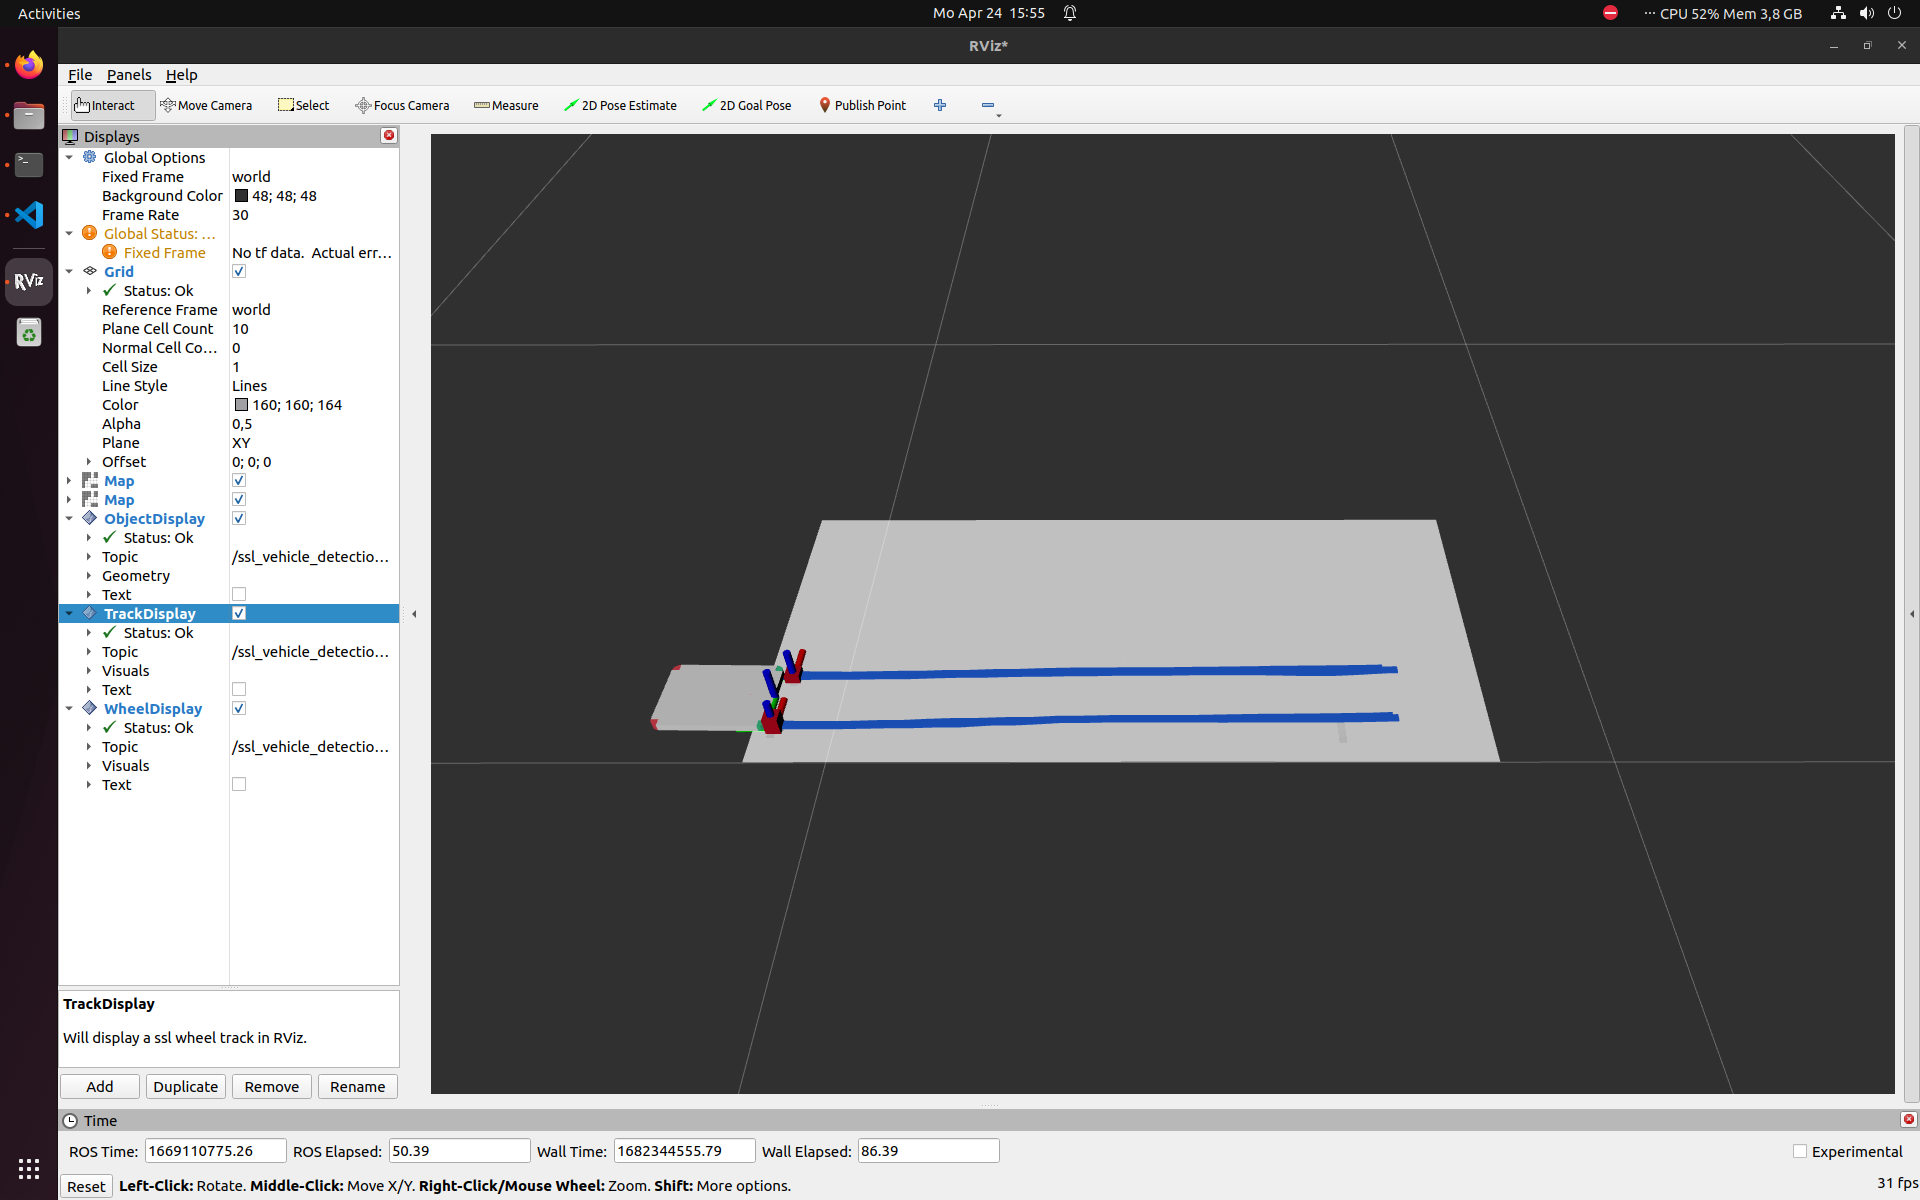Activate the Focus Camera tool

[x=402, y=105]
